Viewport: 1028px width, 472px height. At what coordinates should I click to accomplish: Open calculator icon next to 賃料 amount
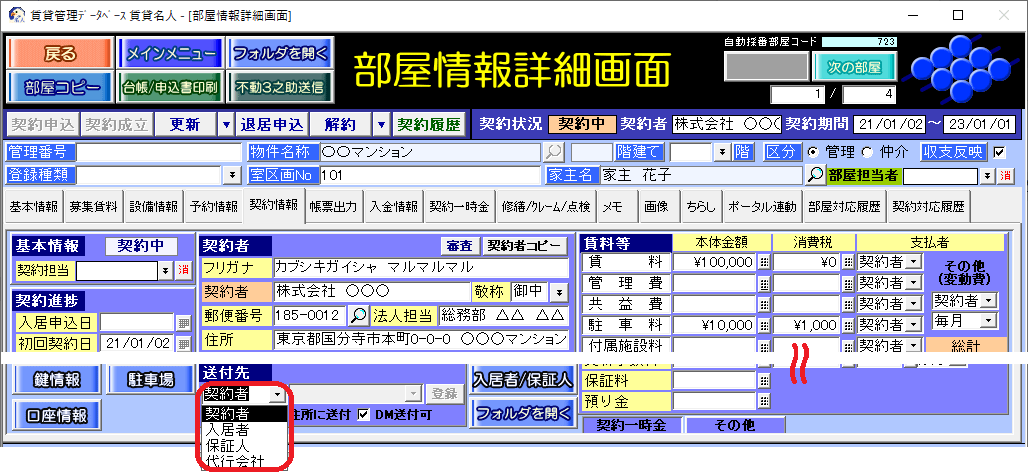pos(763,262)
